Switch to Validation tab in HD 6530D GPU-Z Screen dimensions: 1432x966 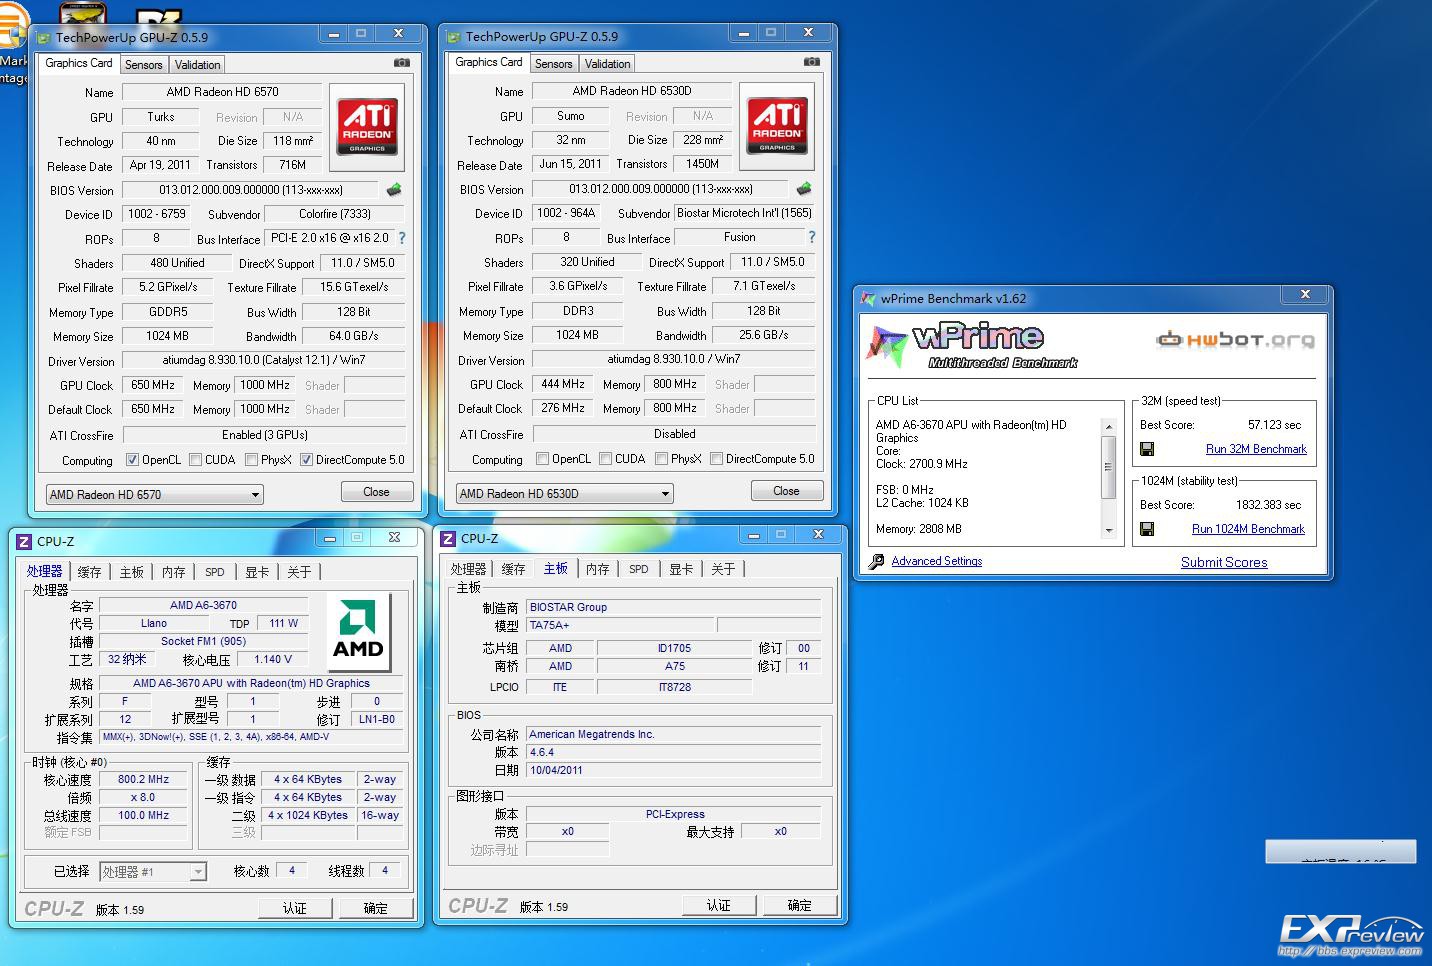click(607, 63)
